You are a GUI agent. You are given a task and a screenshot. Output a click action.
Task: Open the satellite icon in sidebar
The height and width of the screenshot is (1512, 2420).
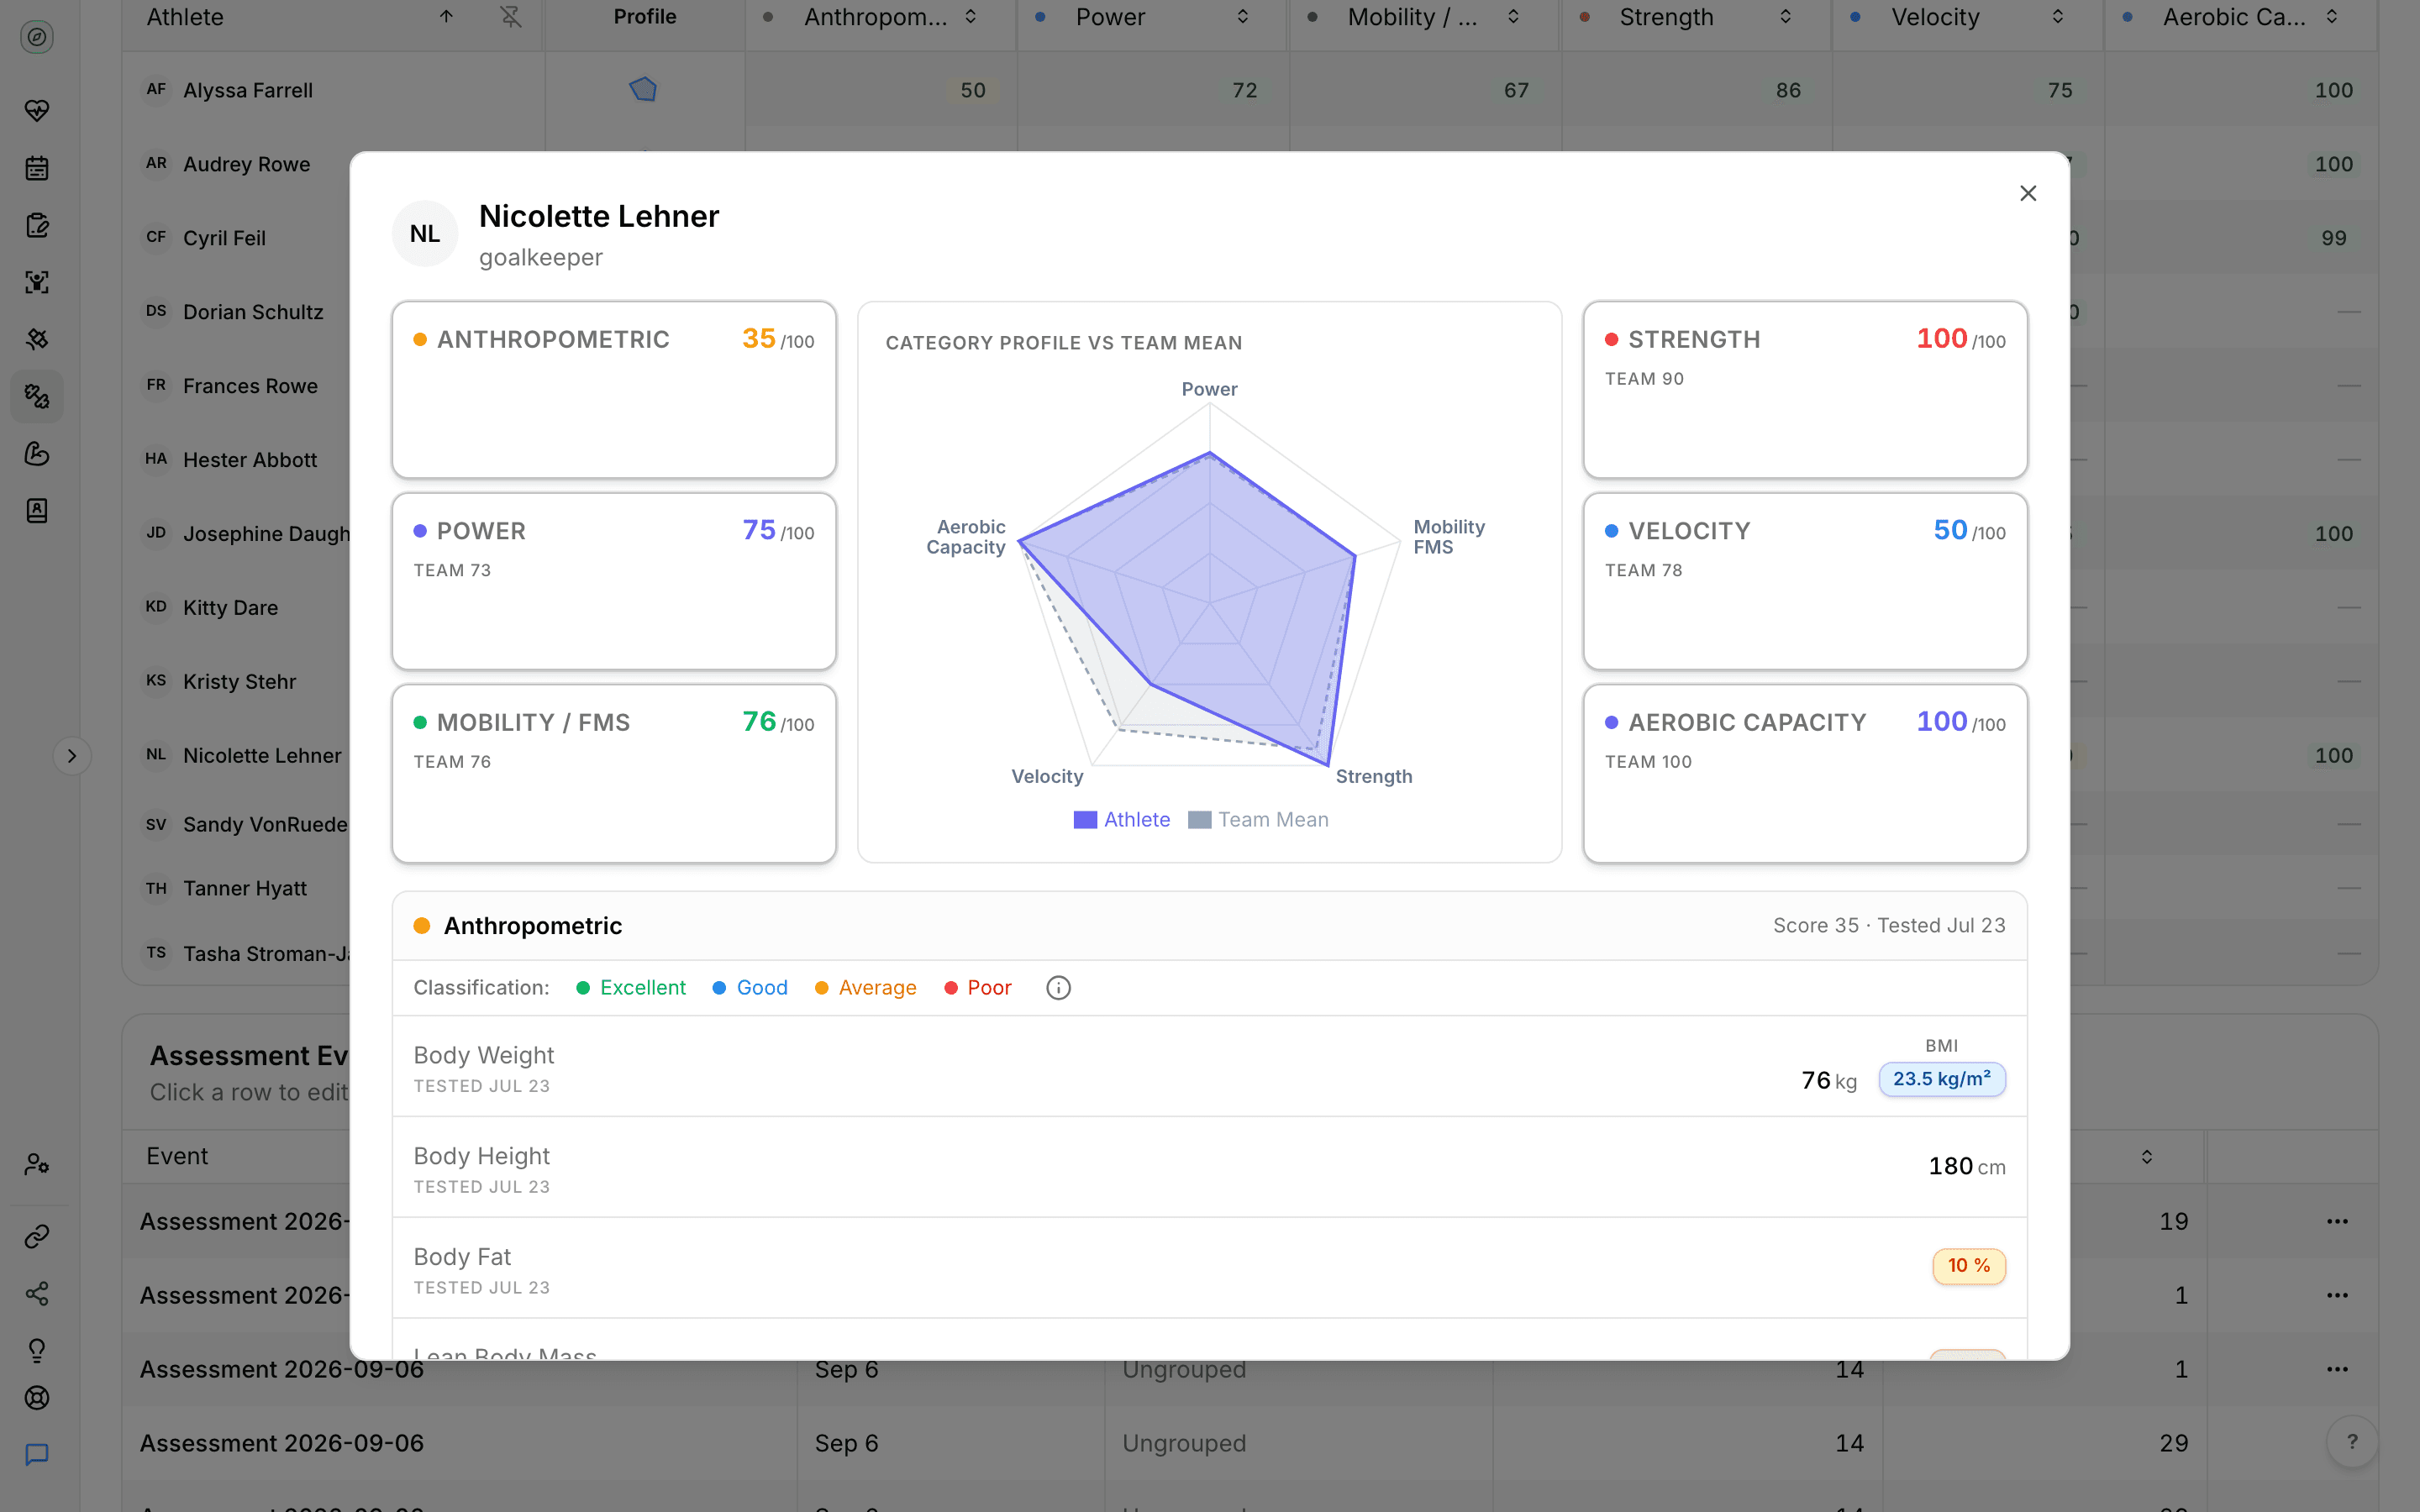point(37,339)
